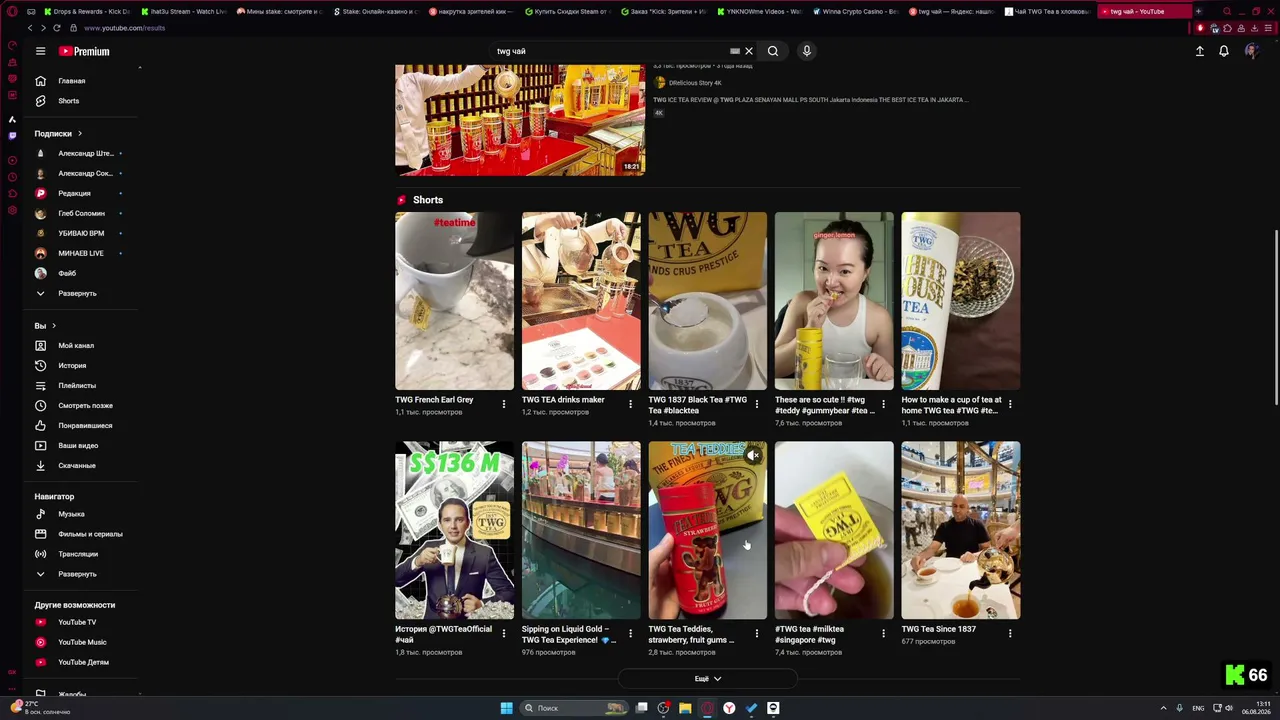The width and height of the screenshot is (1280, 720).
Task: Open the Dilelicious Story 4K channel link
Action: tap(695, 83)
